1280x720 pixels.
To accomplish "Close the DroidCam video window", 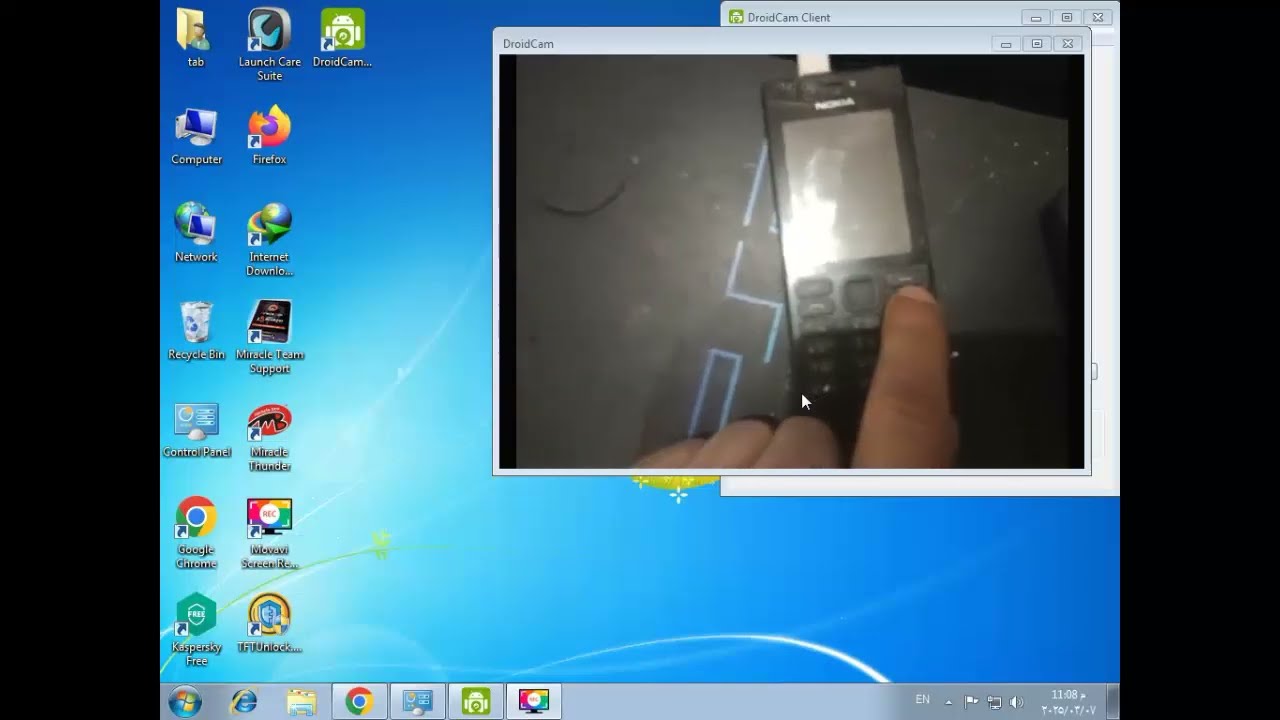I will click(x=1067, y=44).
